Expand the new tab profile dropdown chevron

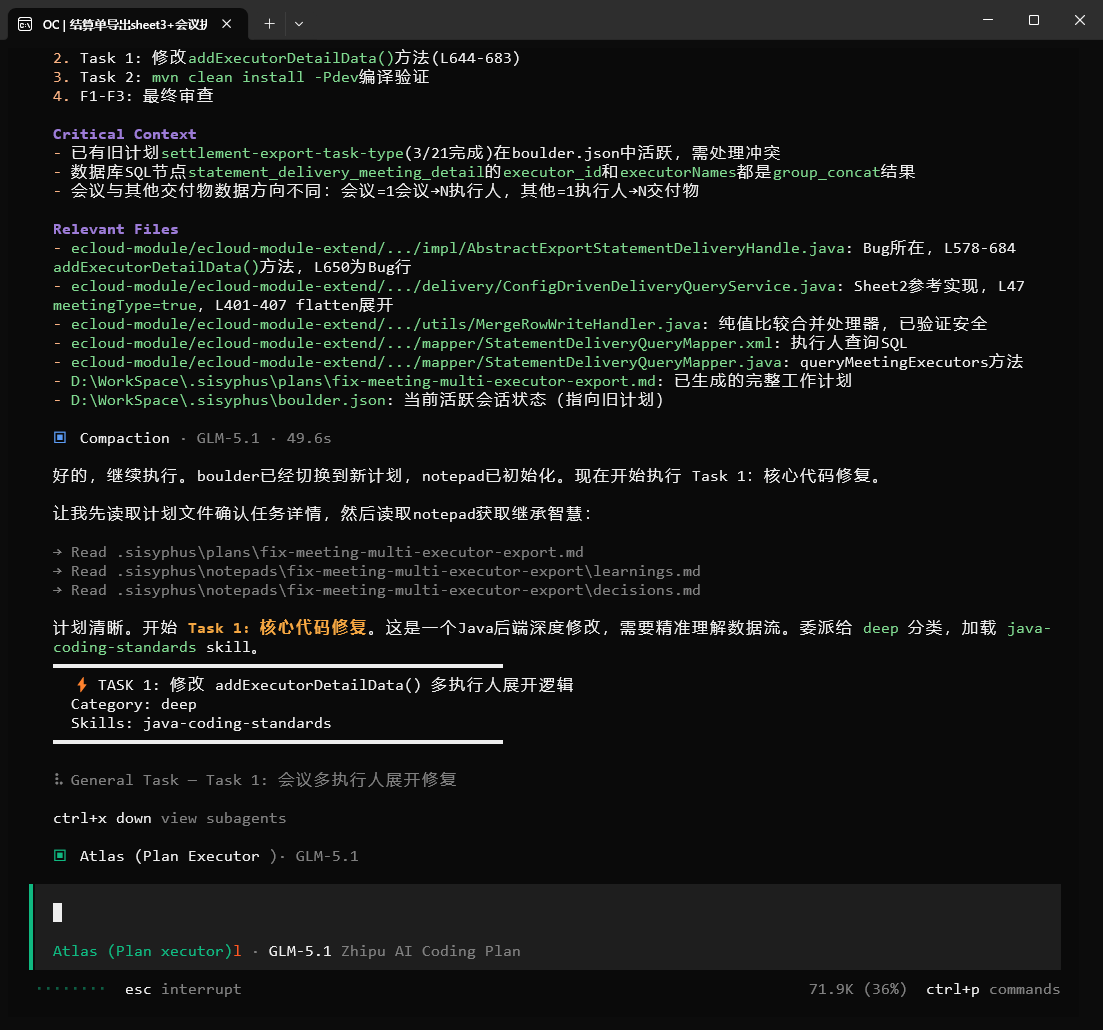pos(299,22)
